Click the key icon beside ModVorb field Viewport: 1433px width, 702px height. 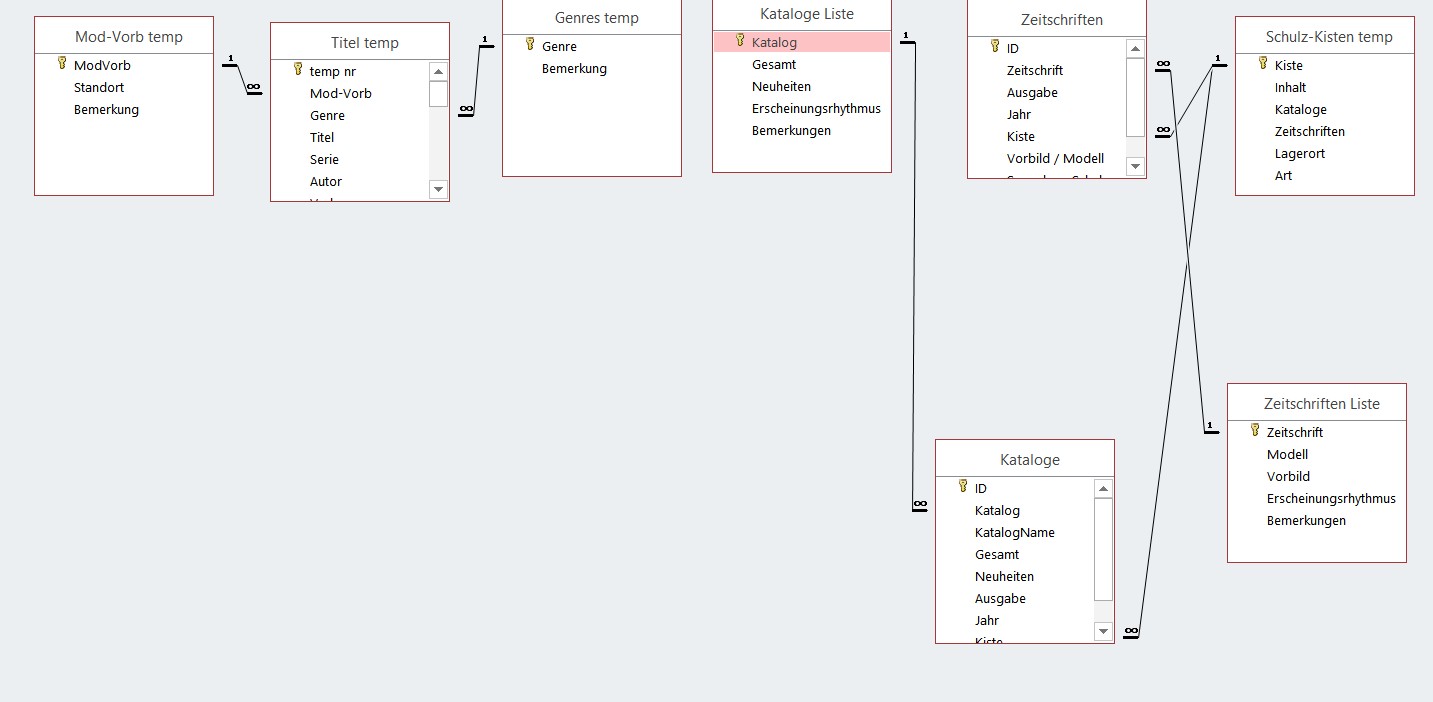pyautogui.click(x=62, y=64)
